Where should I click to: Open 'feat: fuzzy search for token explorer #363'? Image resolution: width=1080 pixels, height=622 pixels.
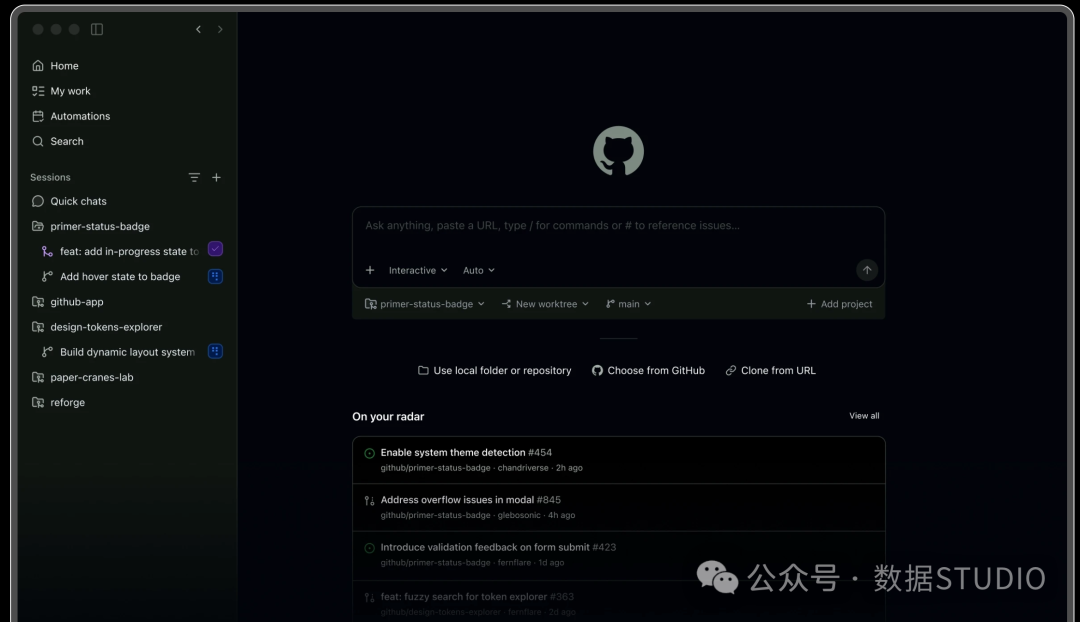[x=619, y=603]
